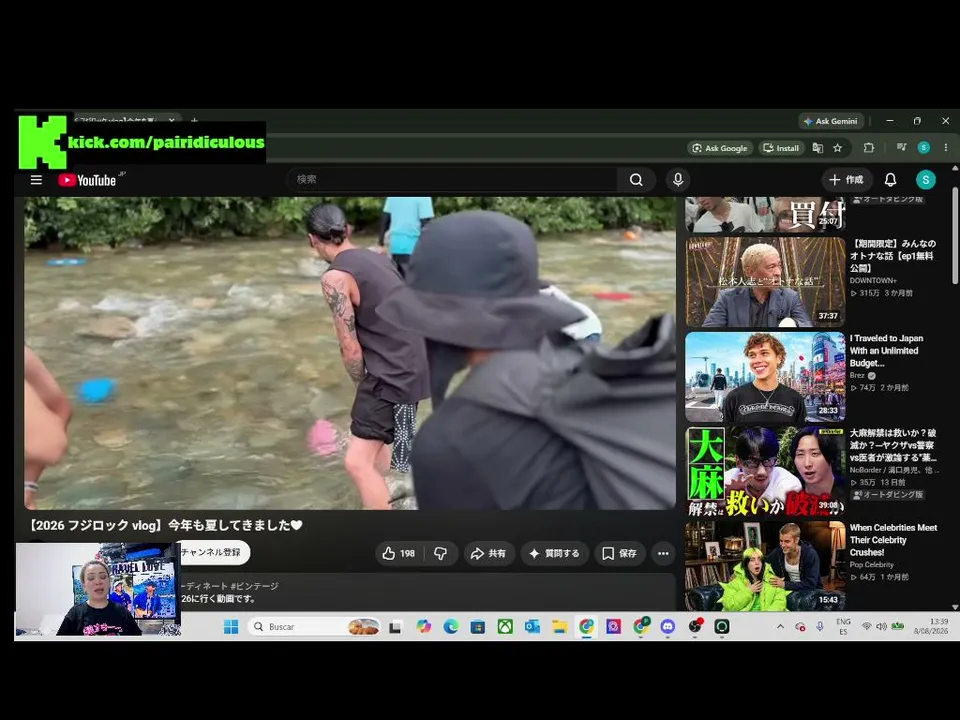Screen dimensions: 960x720
Task: Open the volume speaker tray icon
Action: (x=881, y=626)
